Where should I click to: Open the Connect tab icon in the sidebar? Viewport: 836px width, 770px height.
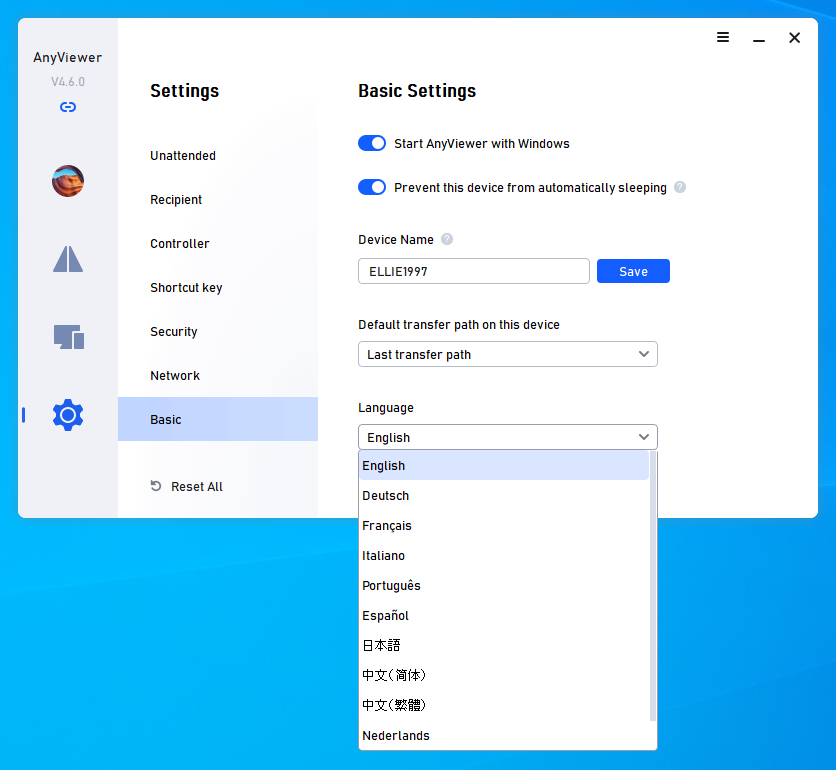click(68, 259)
